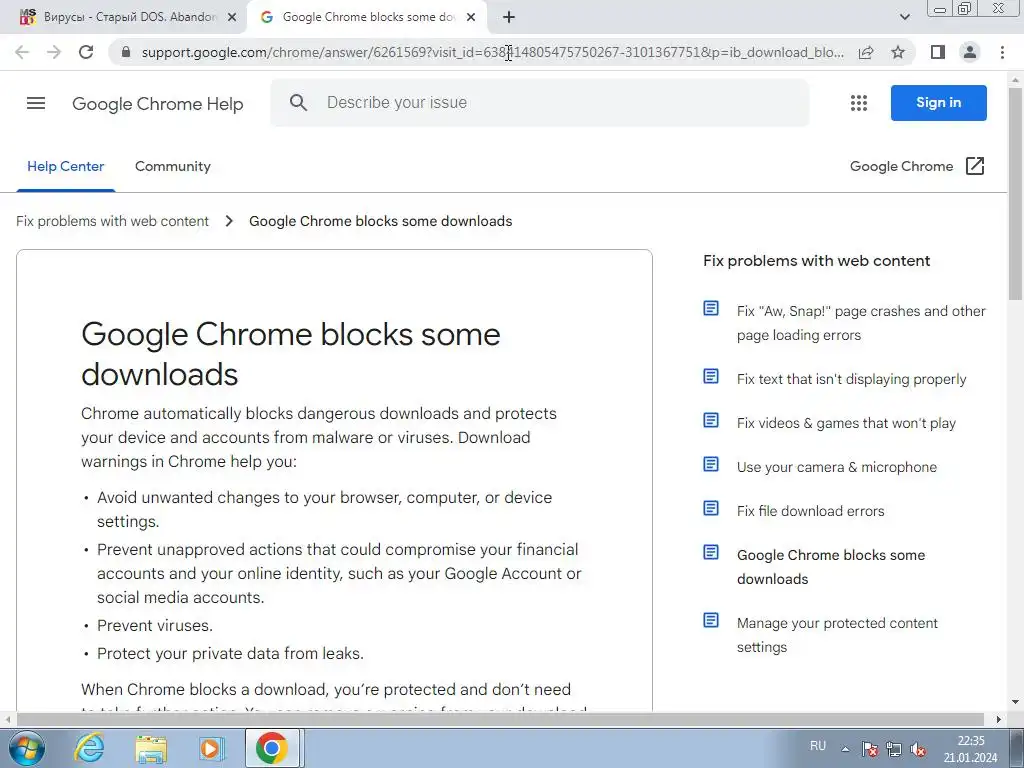1024x768 pixels.
Task: Open the Windows Start menu
Action: (x=25, y=748)
